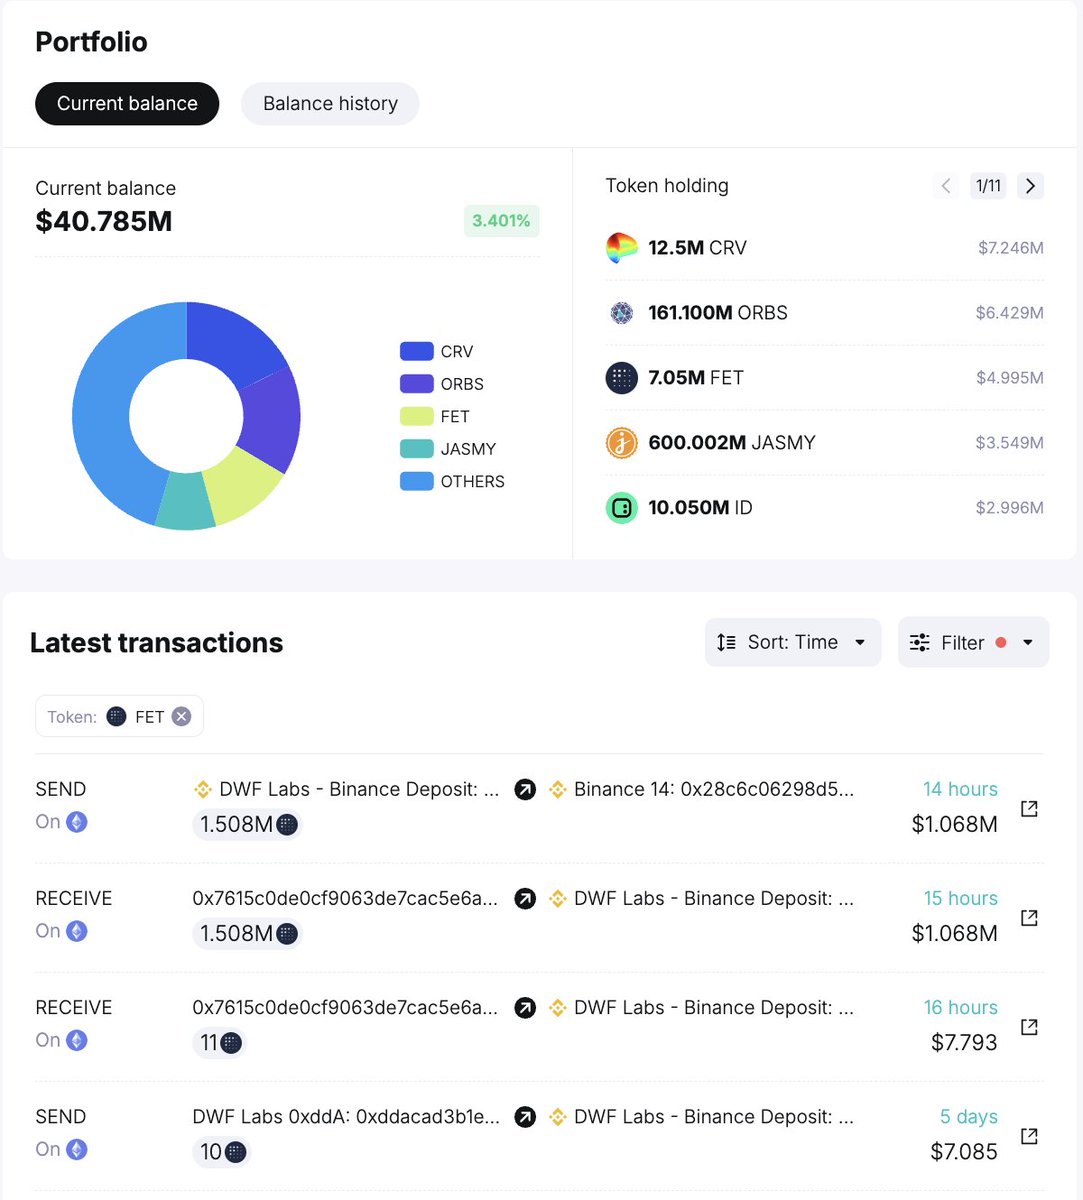Click the $7.246M CRV value
Image resolution: width=1083 pixels, height=1200 pixels.
pos(1010,248)
